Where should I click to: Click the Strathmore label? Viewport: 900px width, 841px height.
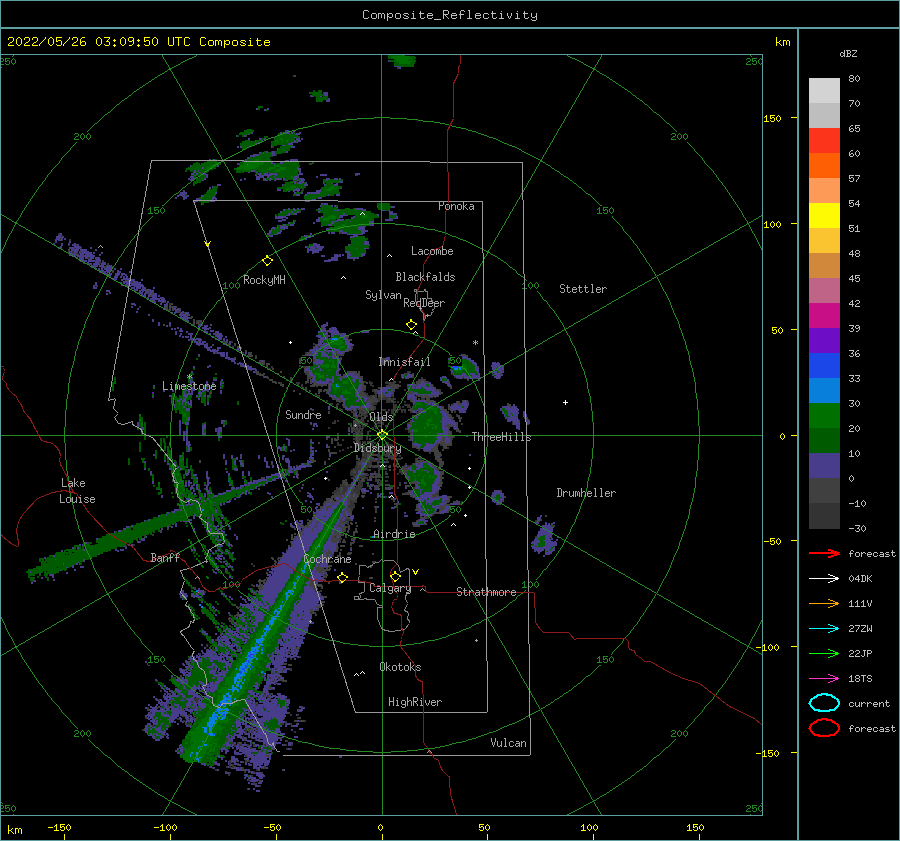[x=486, y=592]
